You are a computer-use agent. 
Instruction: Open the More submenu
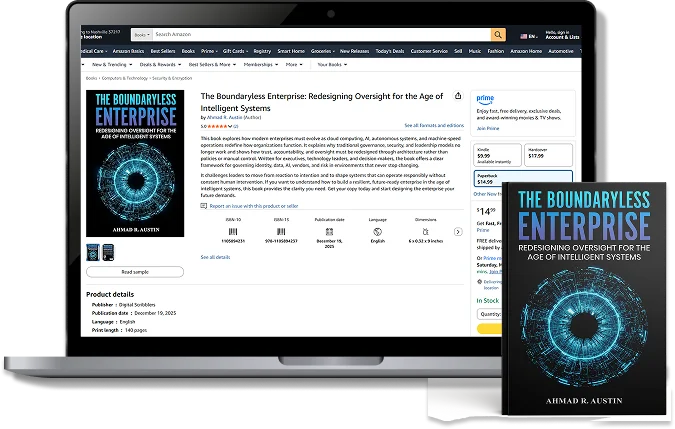point(294,65)
